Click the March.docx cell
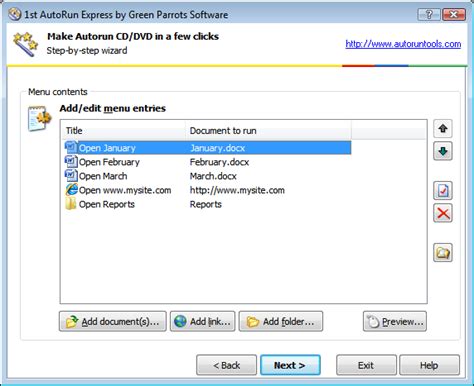474x386 pixels. 213,176
